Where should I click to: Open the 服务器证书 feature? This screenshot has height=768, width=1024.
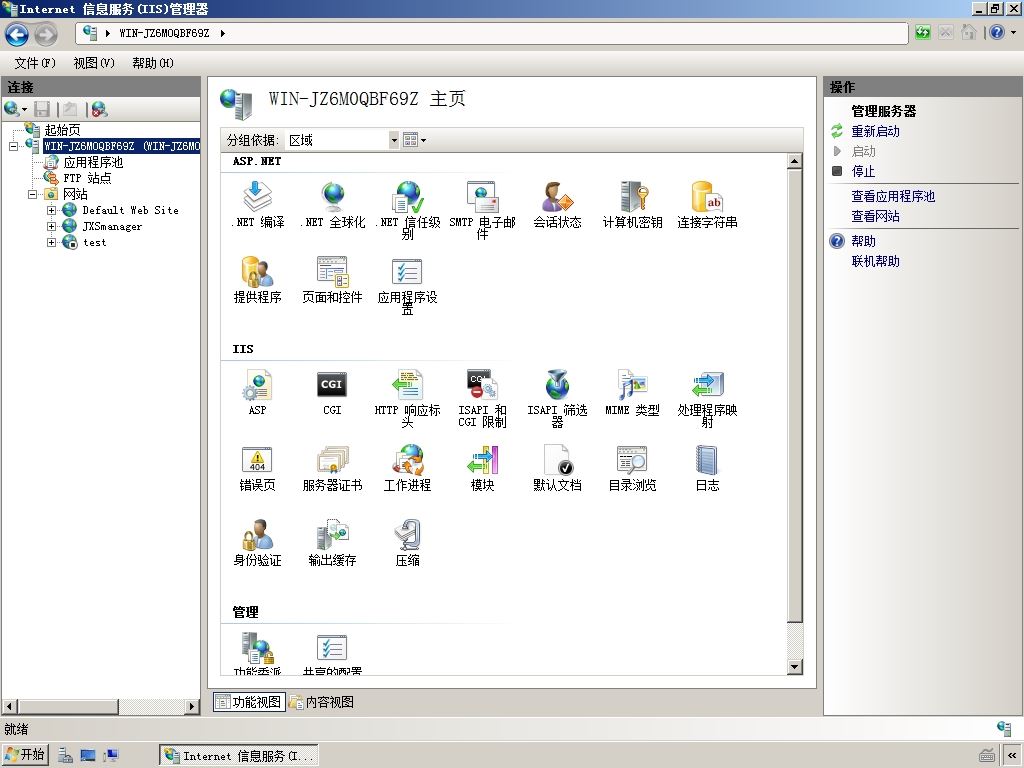[x=332, y=468]
